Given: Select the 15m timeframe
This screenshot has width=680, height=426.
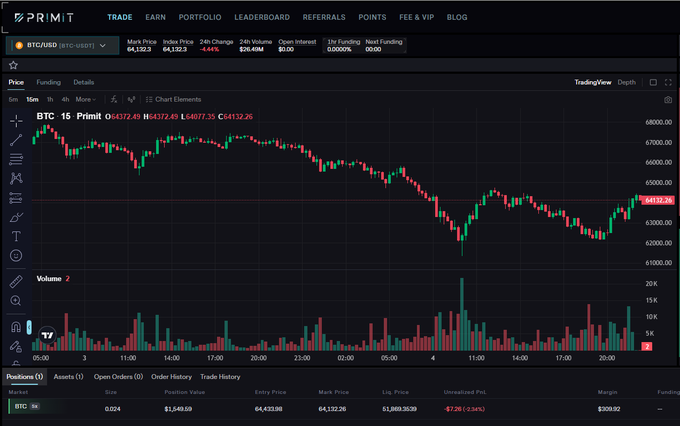Looking at the screenshot, I should click(x=32, y=99).
